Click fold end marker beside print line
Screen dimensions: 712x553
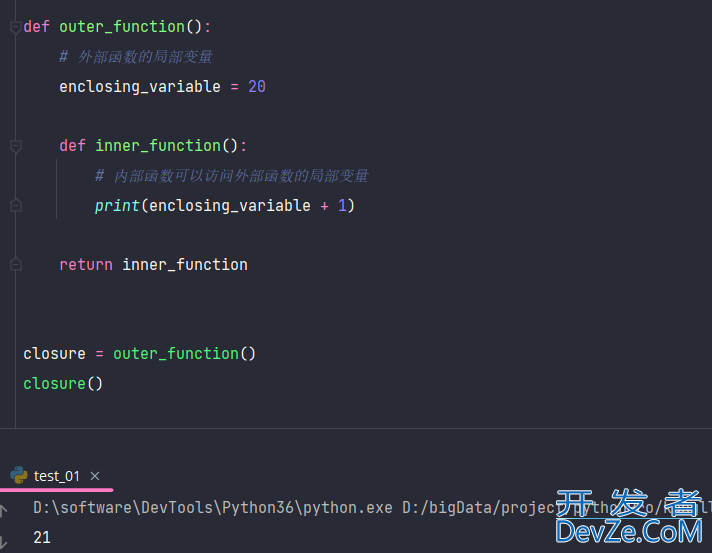click(x=15, y=206)
